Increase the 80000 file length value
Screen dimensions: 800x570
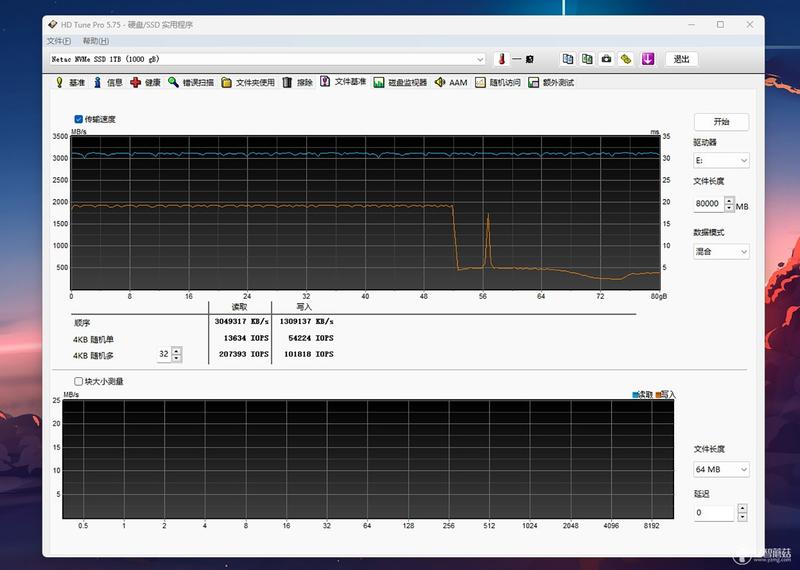[730, 201]
